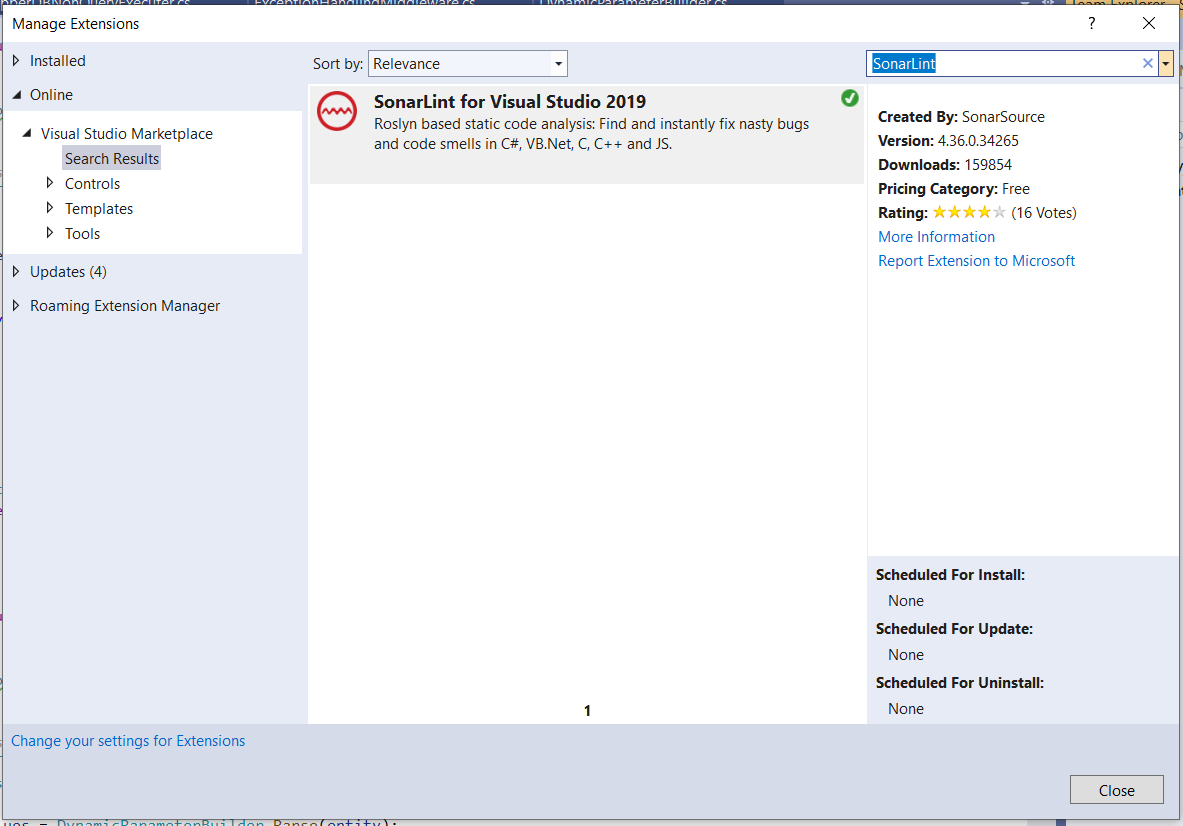Click the SonarLint extension logo icon
The width and height of the screenshot is (1183, 826).
click(x=337, y=112)
